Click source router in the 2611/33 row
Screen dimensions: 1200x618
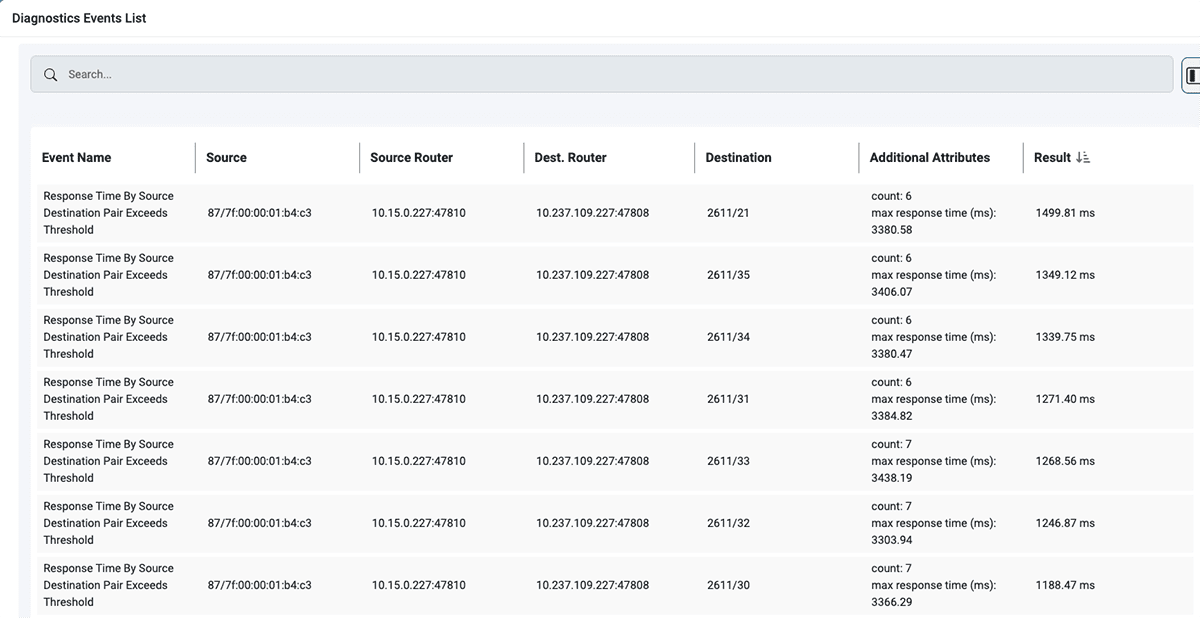418,461
